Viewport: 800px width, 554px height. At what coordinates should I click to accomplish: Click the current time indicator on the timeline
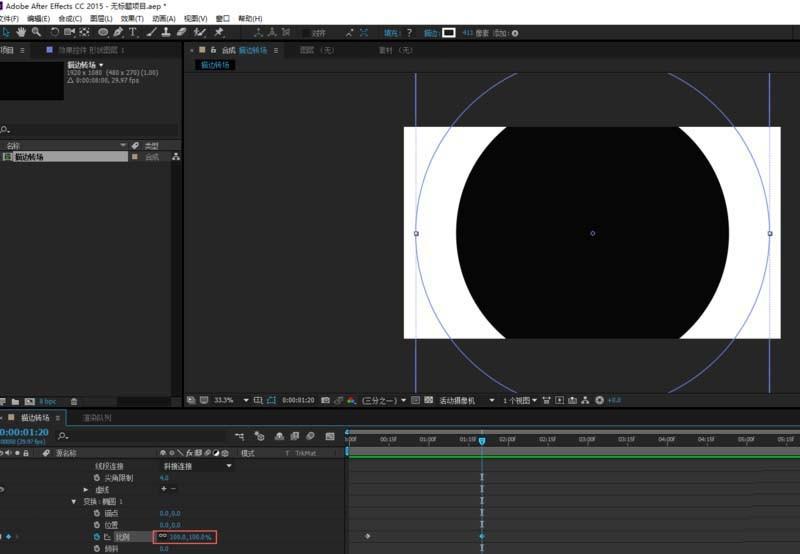(482, 440)
